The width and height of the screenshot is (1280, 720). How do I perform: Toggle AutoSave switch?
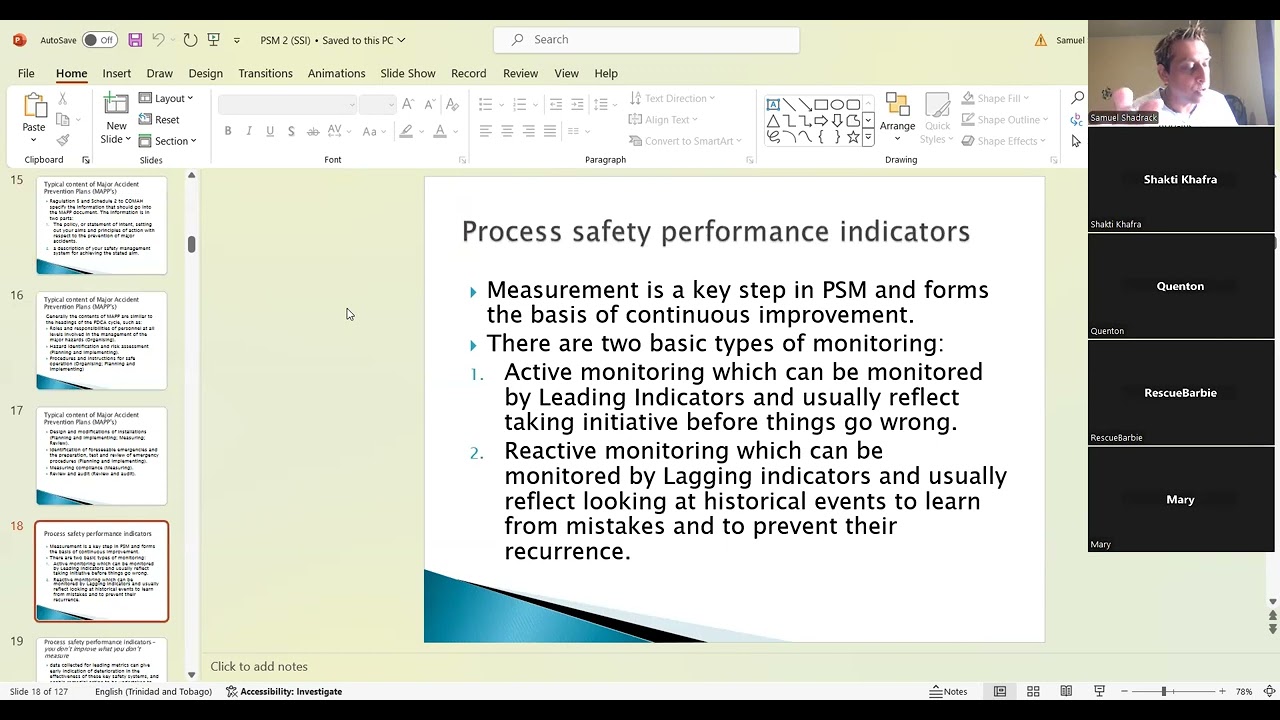pos(99,40)
